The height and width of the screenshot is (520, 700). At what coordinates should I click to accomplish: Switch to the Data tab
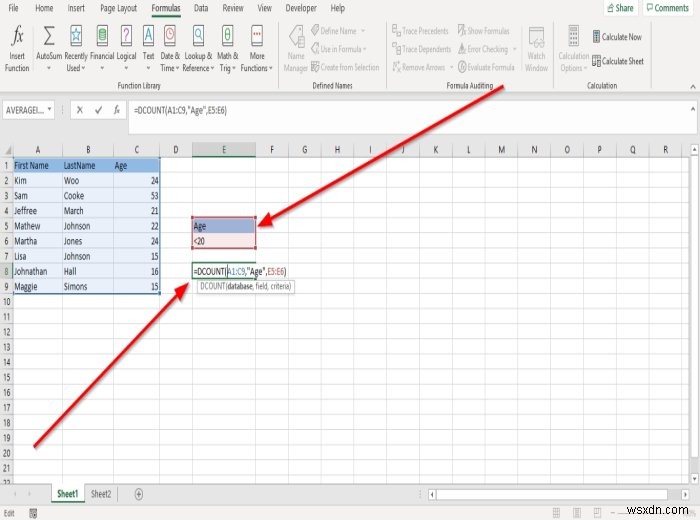[x=201, y=8]
